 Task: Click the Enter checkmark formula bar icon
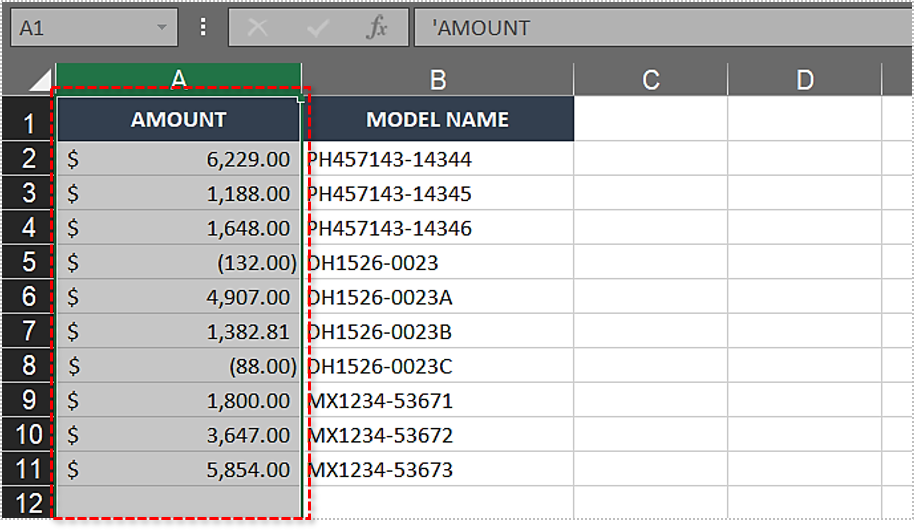click(x=318, y=27)
